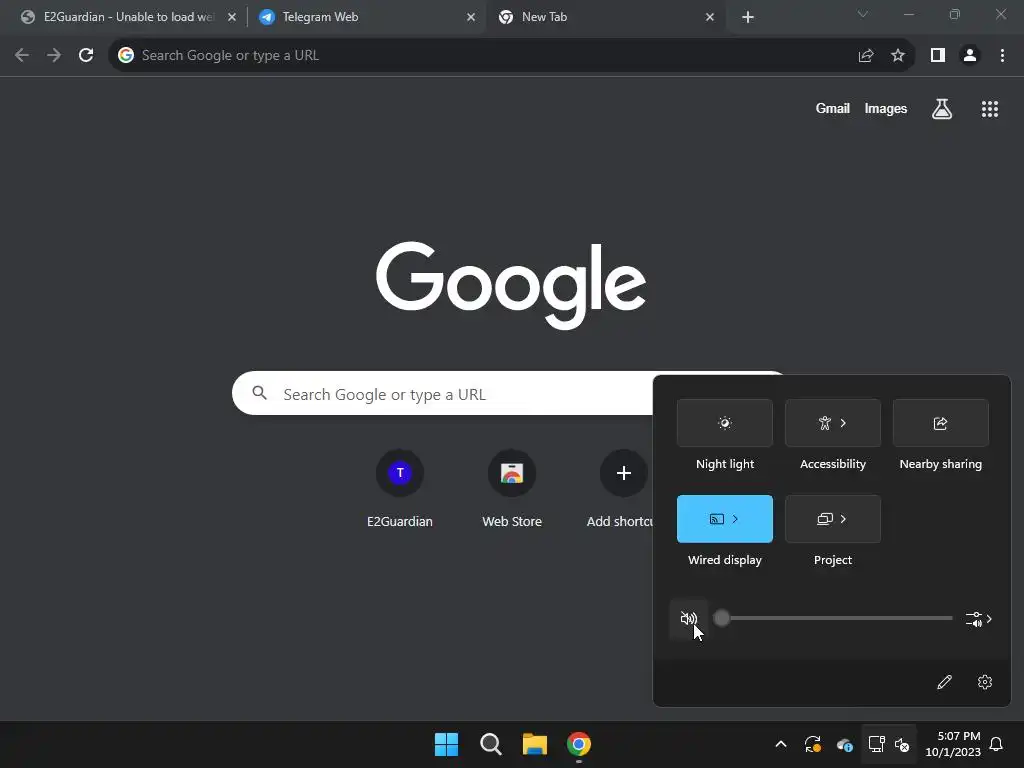
Task: Click the network tray icon
Action: 876,744
